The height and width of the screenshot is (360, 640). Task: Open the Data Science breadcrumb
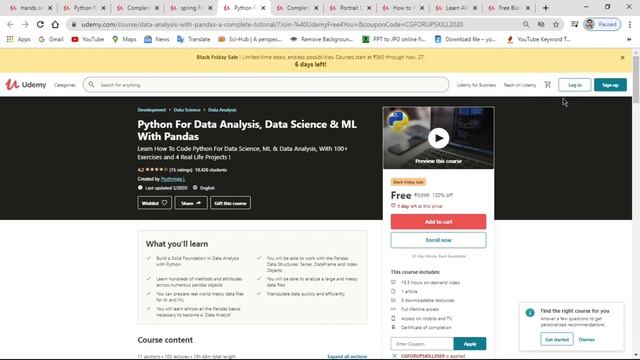tap(187, 110)
